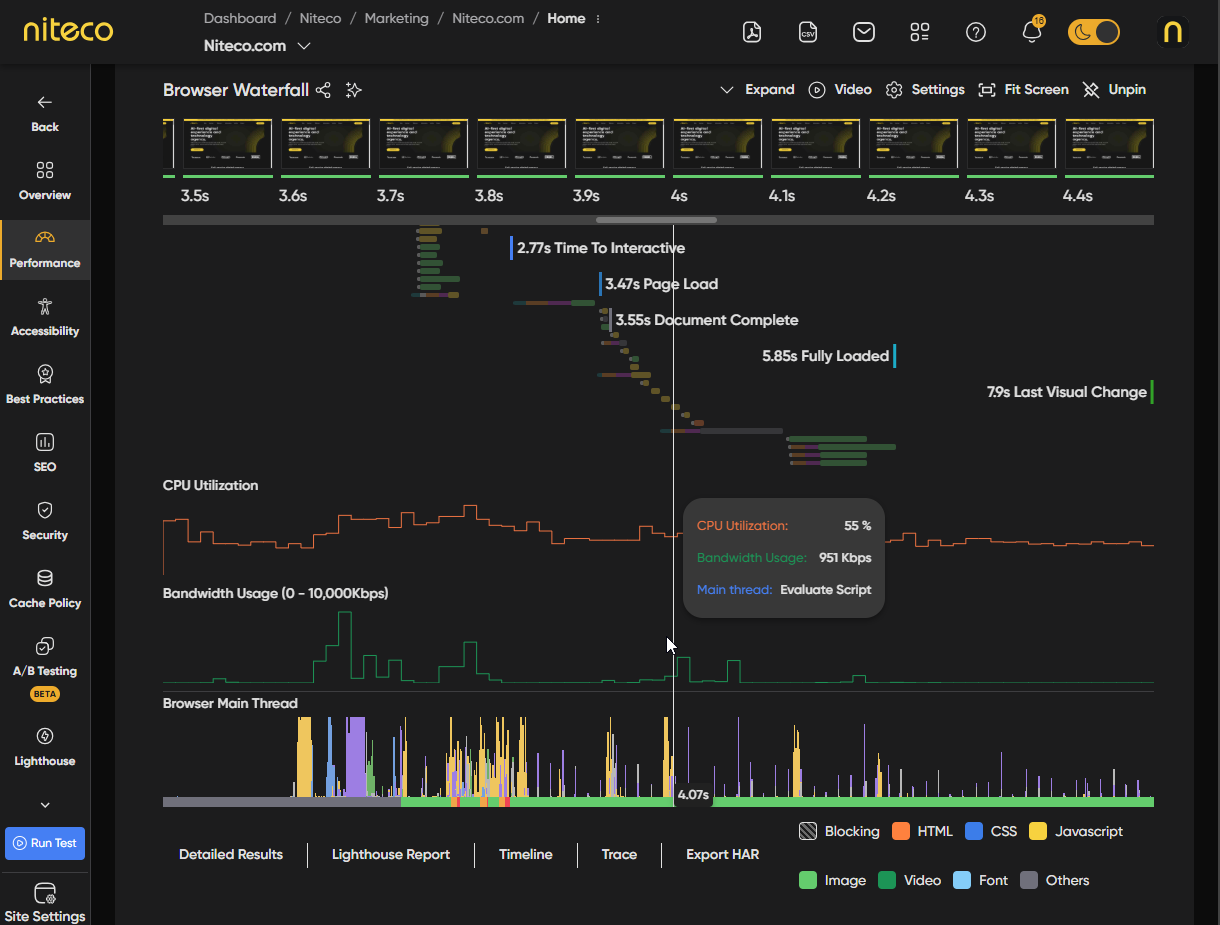Toggle the dark mode switch

tap(1093, 32)
